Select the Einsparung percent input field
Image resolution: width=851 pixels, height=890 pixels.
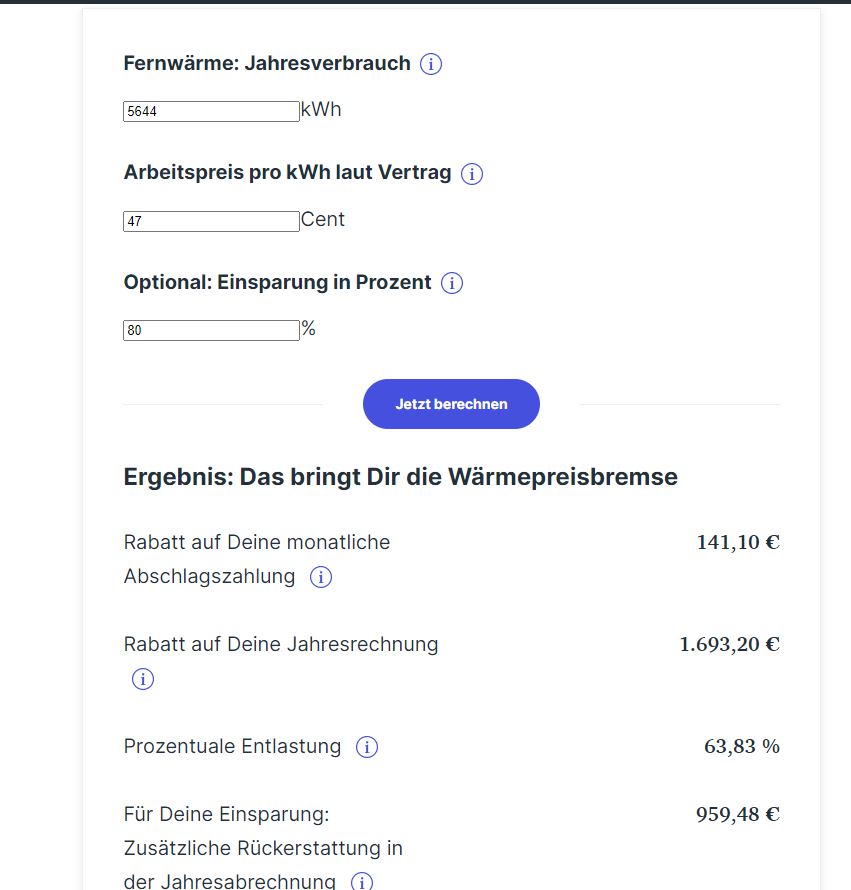pos(211,330)
